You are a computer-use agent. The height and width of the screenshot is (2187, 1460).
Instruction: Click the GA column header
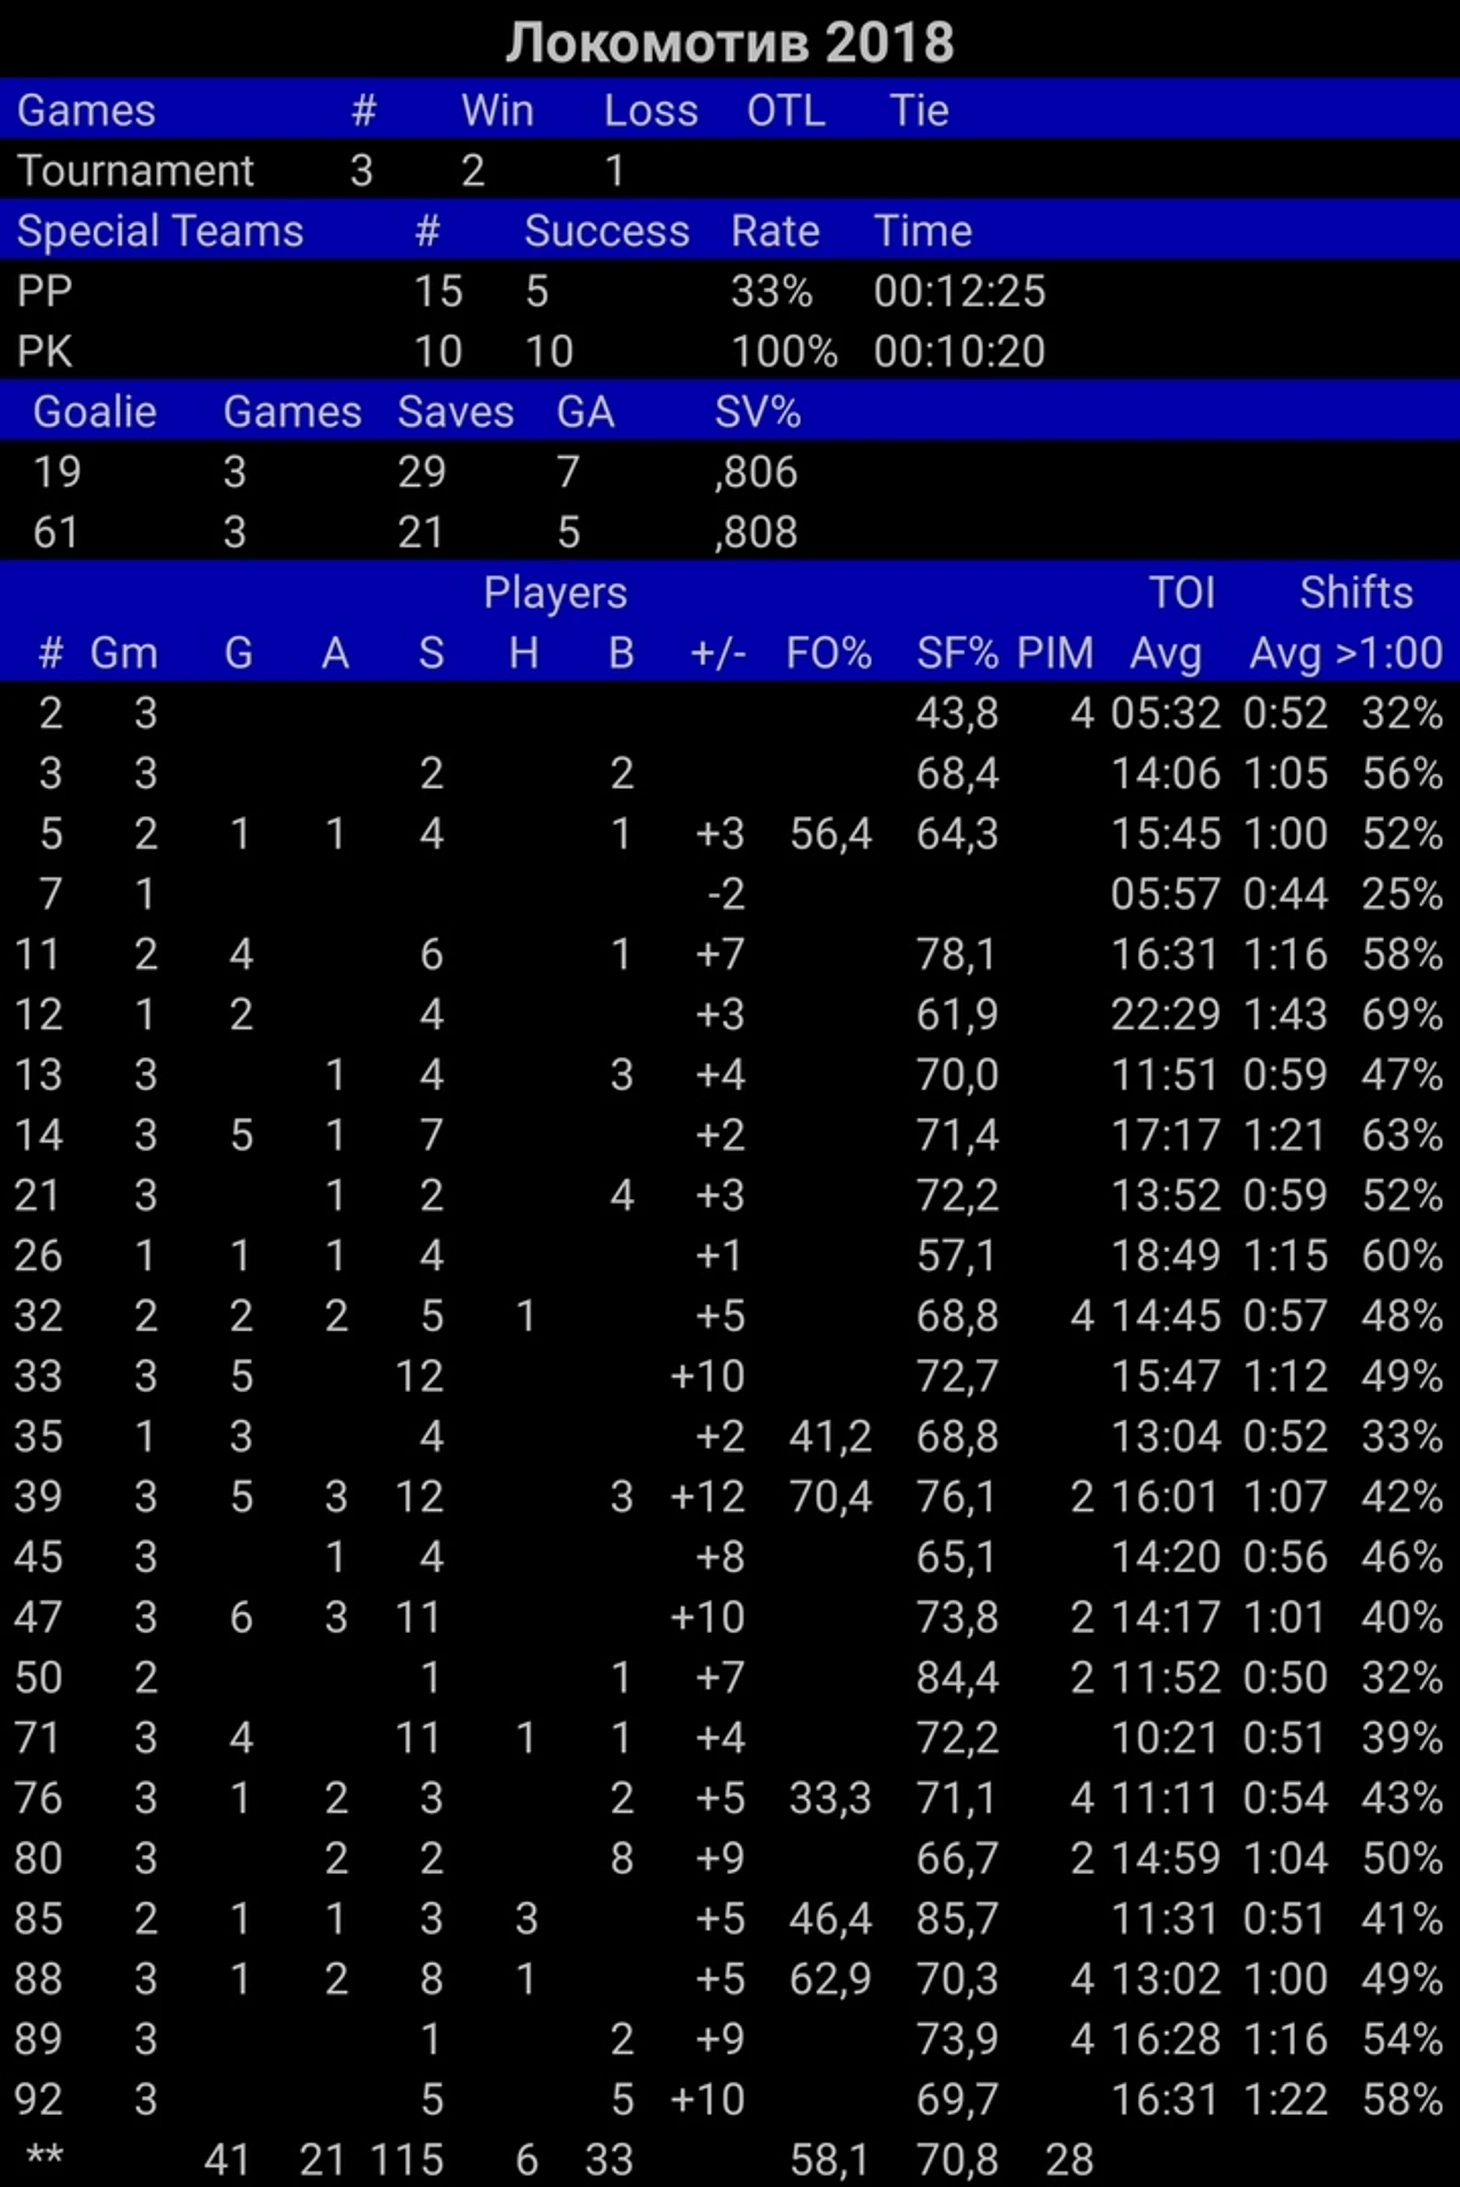pyautogui.click(x=585, y=412)
